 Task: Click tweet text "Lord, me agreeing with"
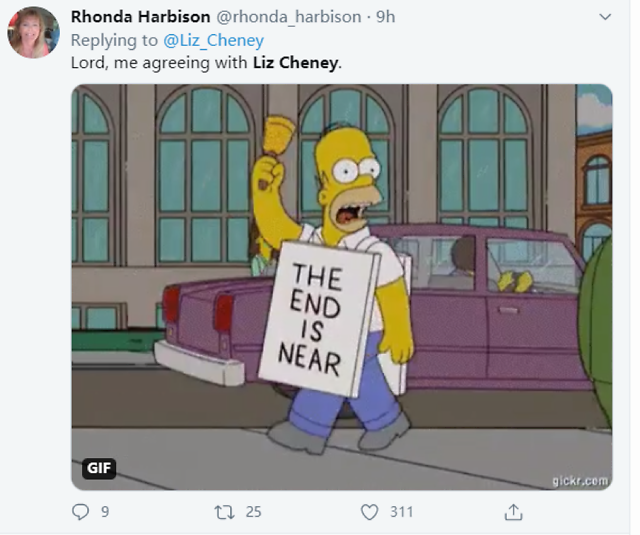click(x=159, y=63)
